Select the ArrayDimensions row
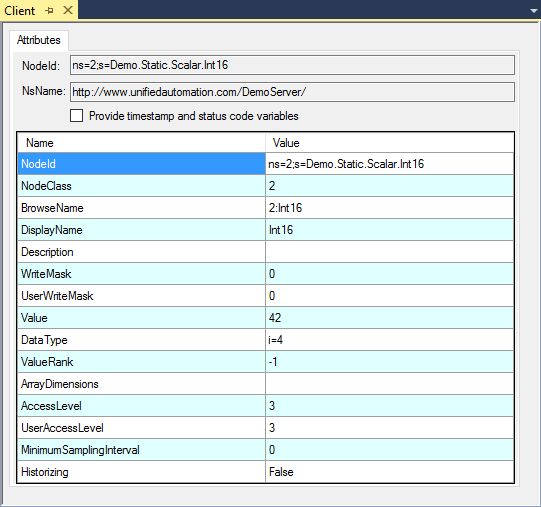This screenshot has width=541, height=507. [x=265, y=384]
